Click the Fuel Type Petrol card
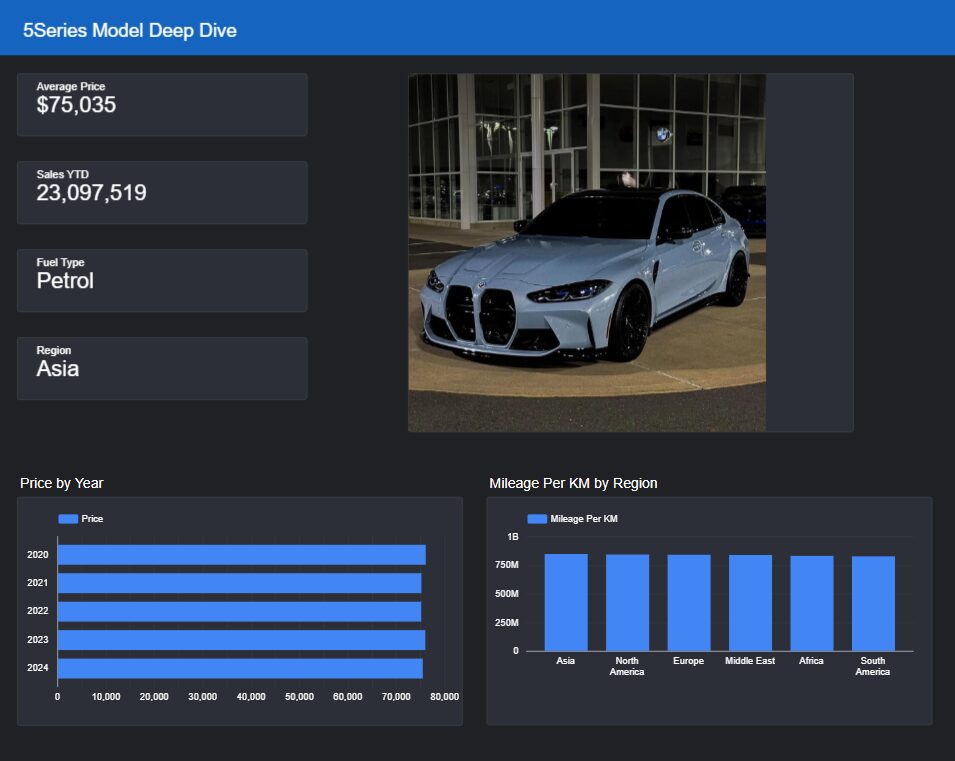Image resolution: width=955 pixels, height=761 pixels. (x=162, y=280)
